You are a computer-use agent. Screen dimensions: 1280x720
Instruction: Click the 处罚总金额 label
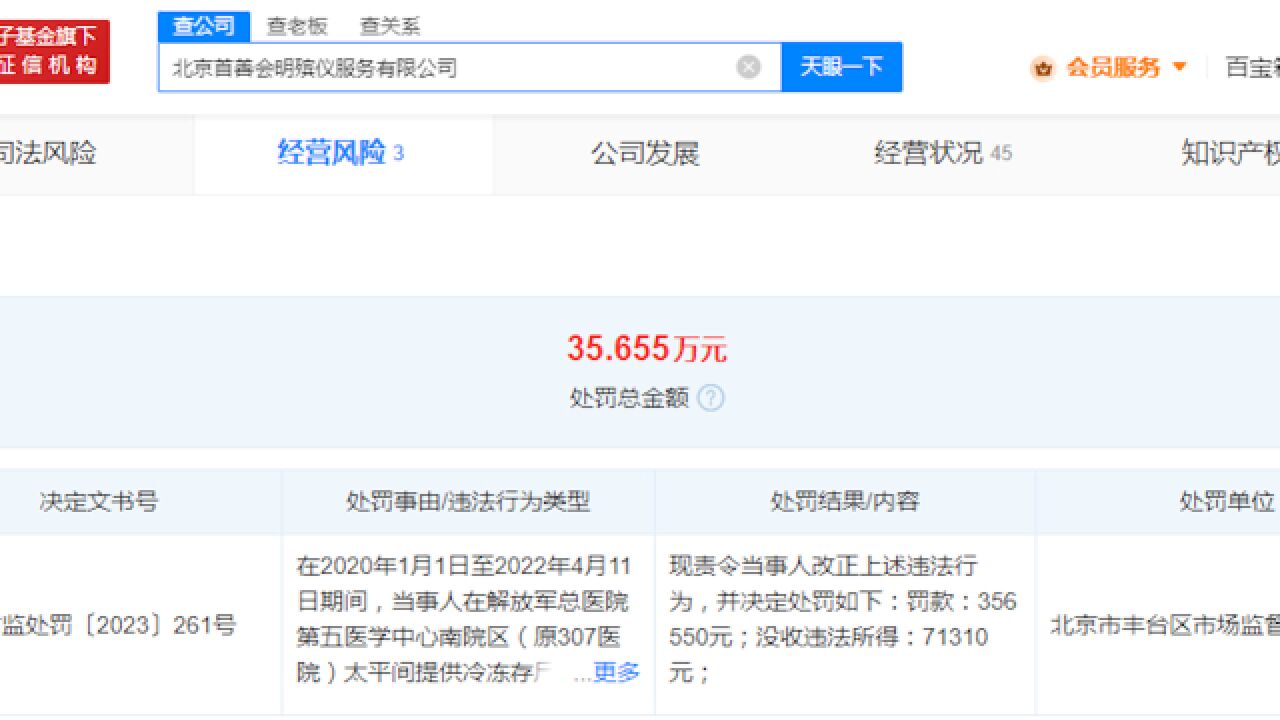tap(629, 398)
